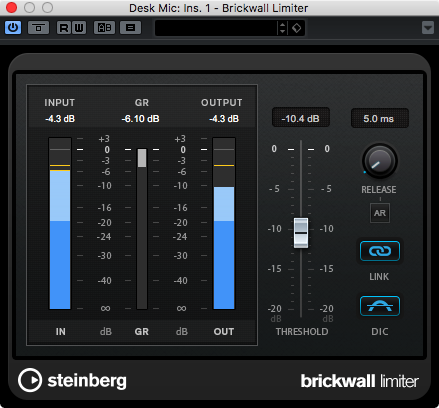The height and width of the screenshot is (408, 439).
Task: Click the side-chain/bypass routing icon
Action: pos(38,28)
